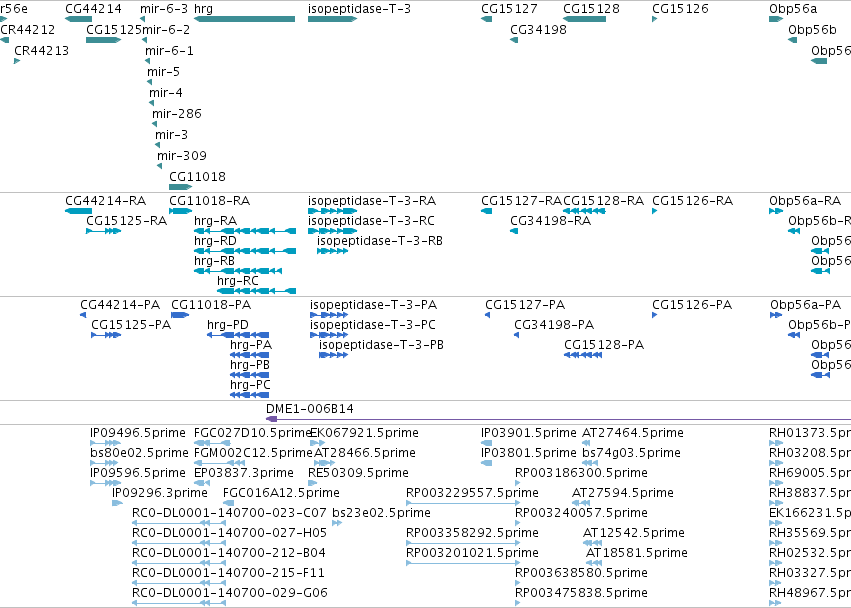851x608 pixels.
Task: Select the bs80e02.5prime EST
Action: pos(104,464)
